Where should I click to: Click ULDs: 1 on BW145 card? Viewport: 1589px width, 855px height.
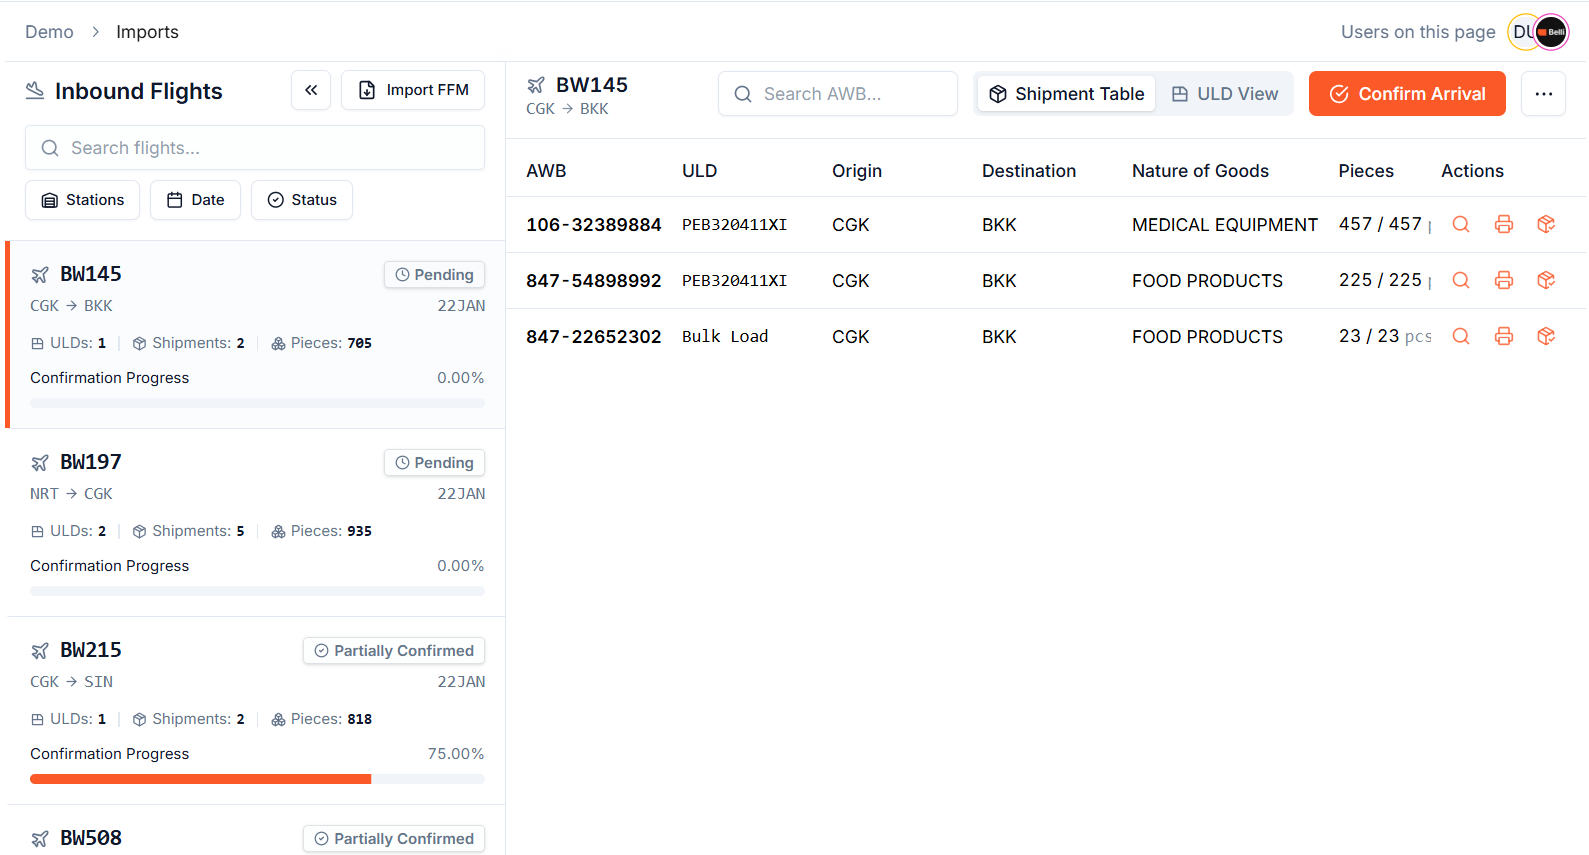(68, 343)
